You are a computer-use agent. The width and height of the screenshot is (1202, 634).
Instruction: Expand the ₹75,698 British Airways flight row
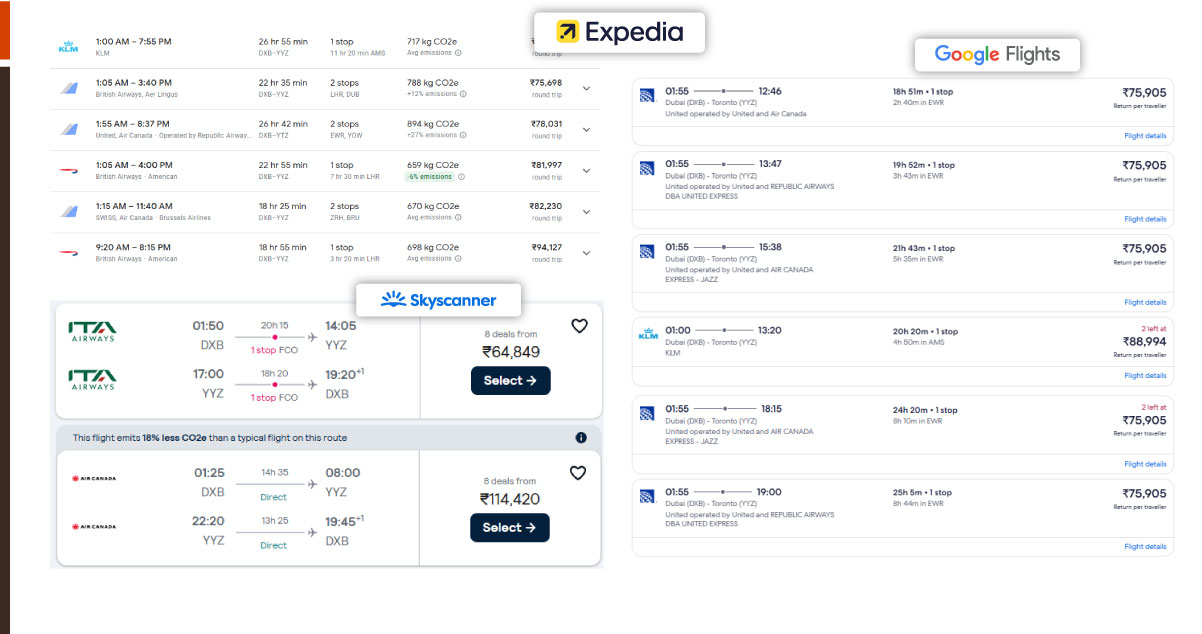(586, 88)
